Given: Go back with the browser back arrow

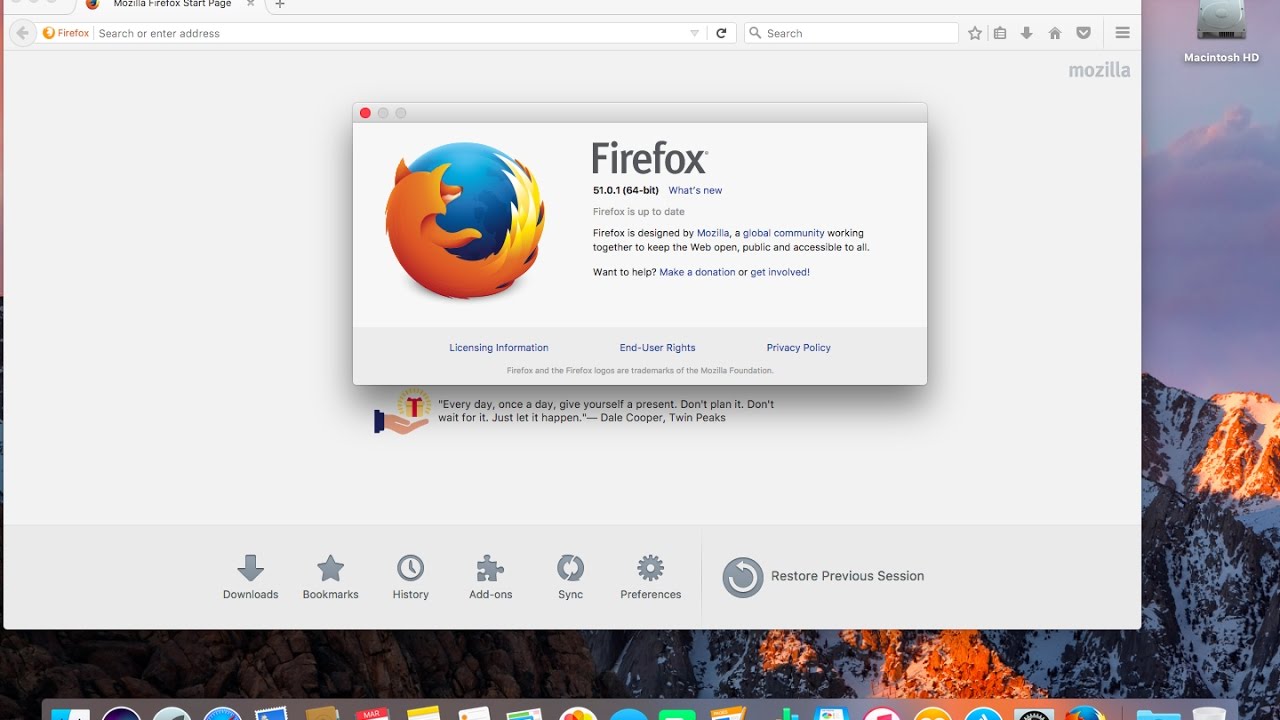Looking at the screenshot, I should (22, 33).
